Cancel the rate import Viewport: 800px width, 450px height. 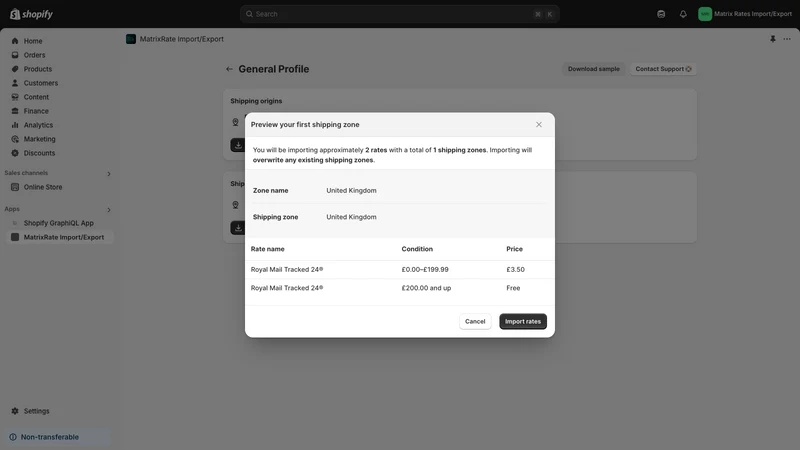pyautogui.click(x=475, y=321)
